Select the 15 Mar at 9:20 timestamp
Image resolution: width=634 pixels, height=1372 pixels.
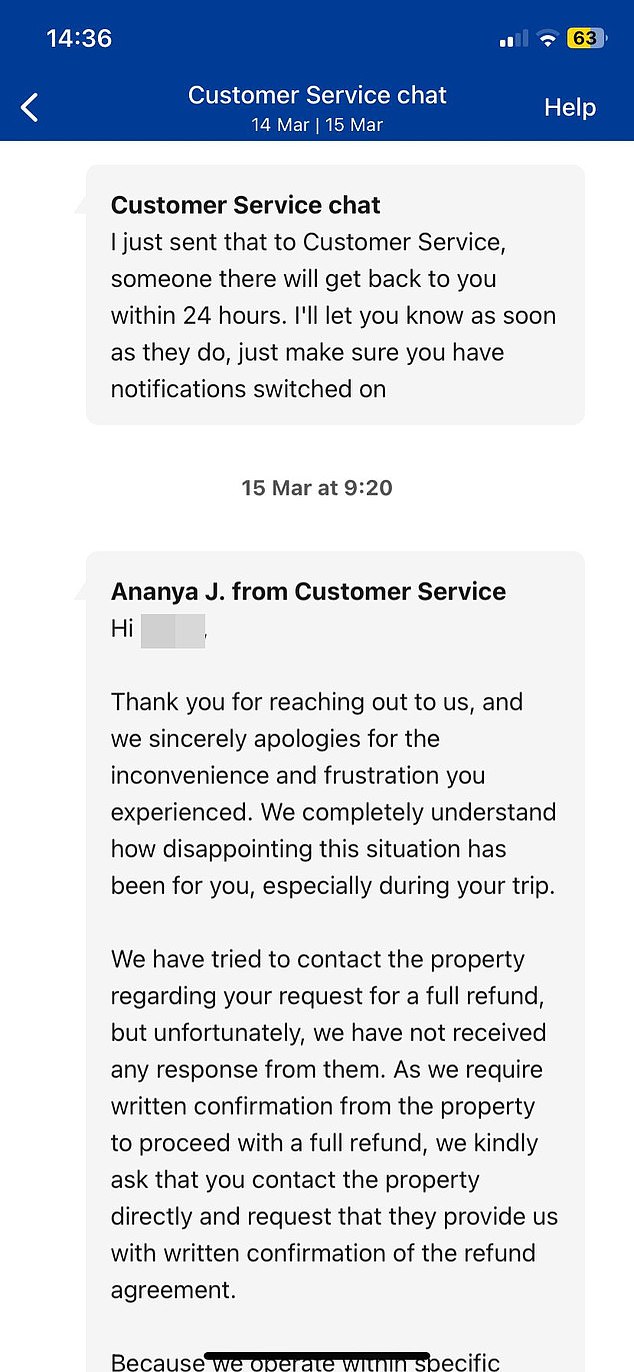click(317, 488)
